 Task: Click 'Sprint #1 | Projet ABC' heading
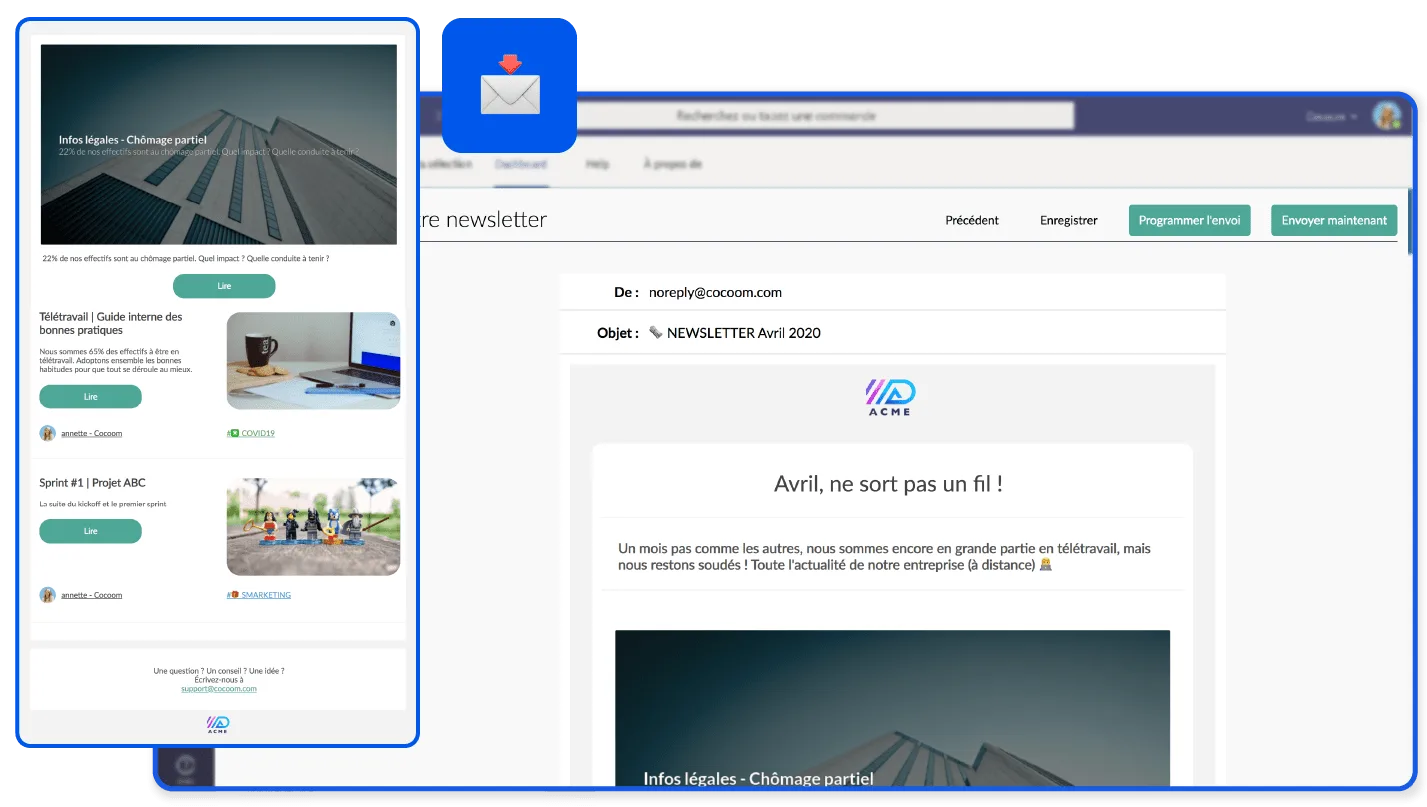click(x=92, y=483)
